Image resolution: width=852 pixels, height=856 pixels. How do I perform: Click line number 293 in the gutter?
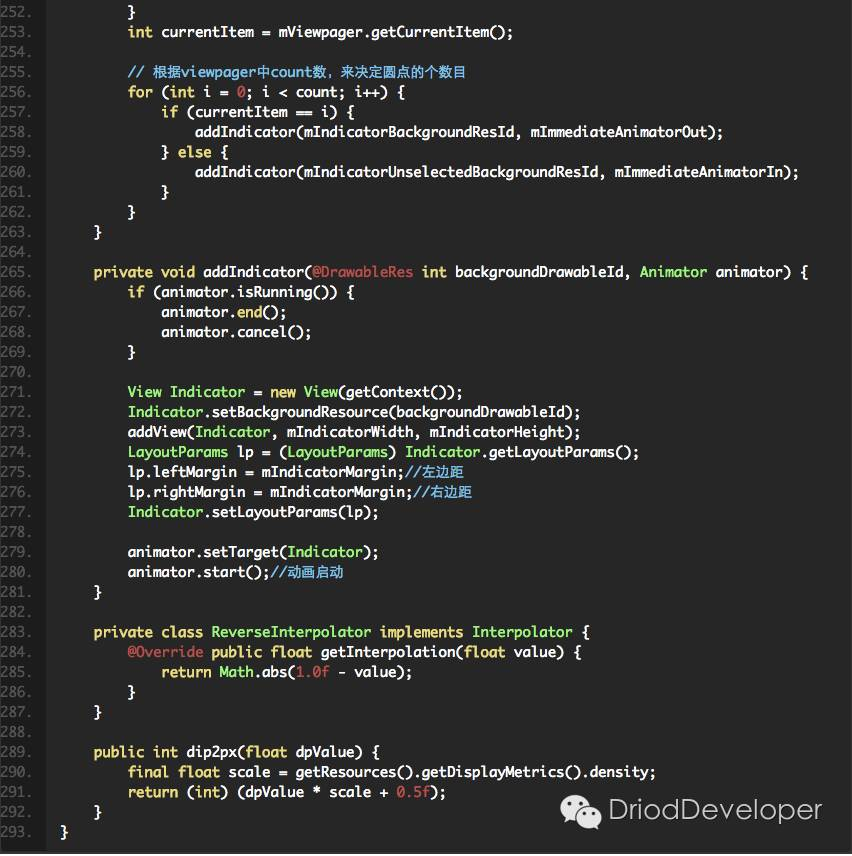[15, 833]
